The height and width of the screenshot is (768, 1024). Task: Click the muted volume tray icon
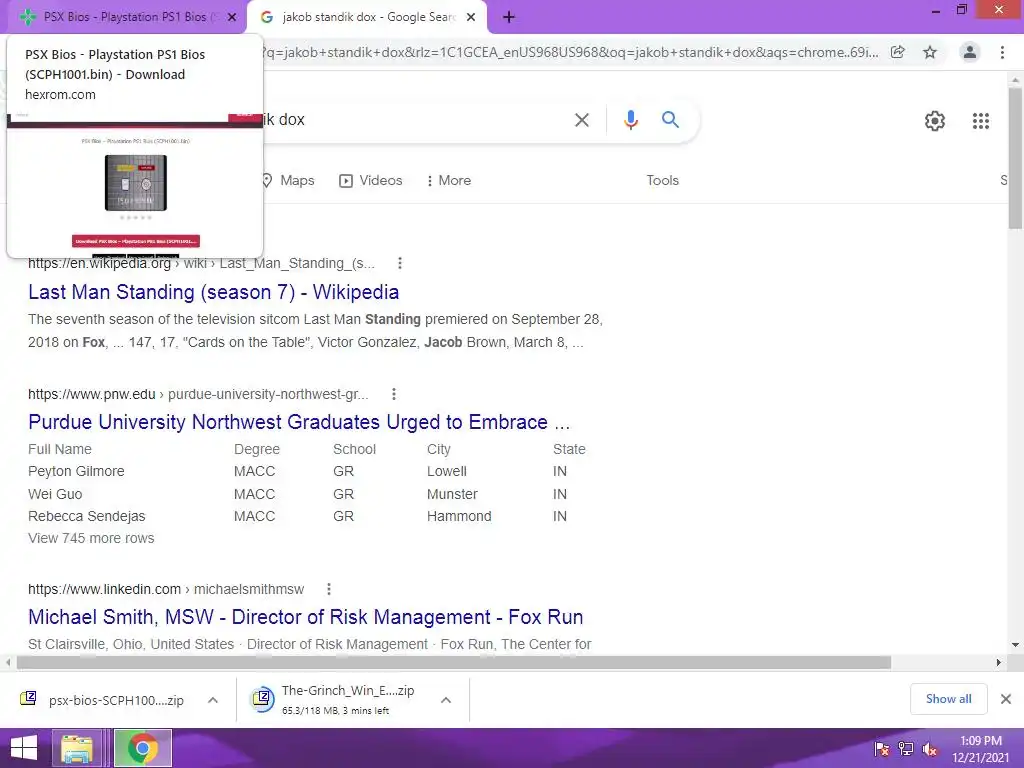(x=929, y=749)
